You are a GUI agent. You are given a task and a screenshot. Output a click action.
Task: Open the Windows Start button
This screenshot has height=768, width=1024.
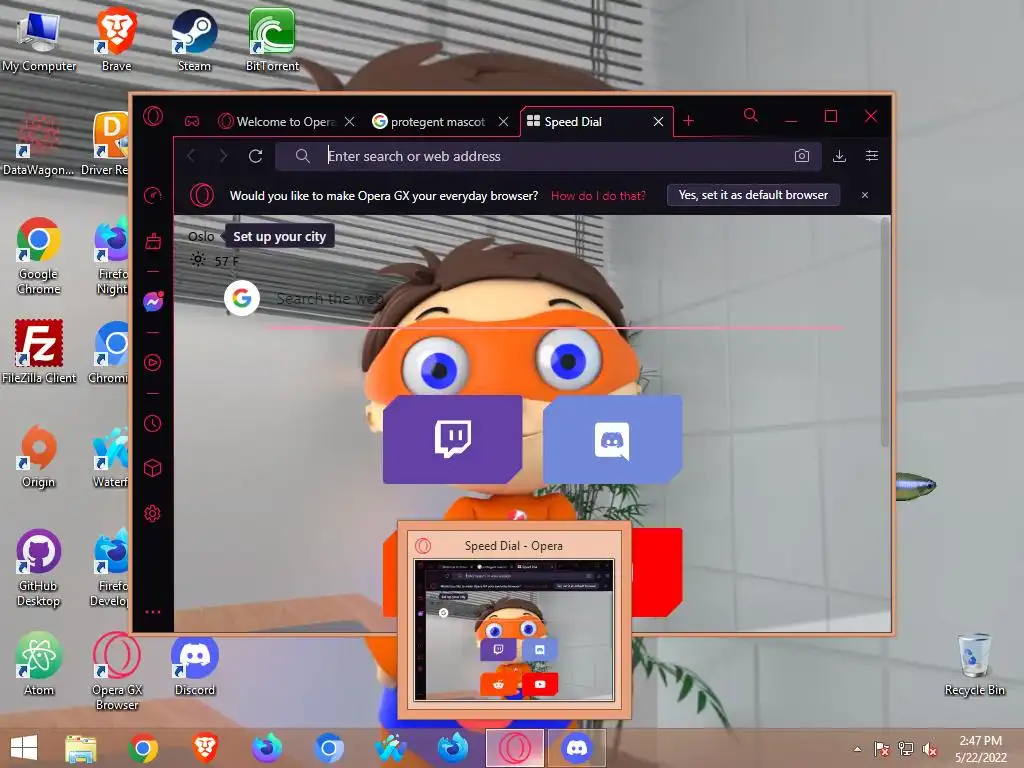click(24, 748)
